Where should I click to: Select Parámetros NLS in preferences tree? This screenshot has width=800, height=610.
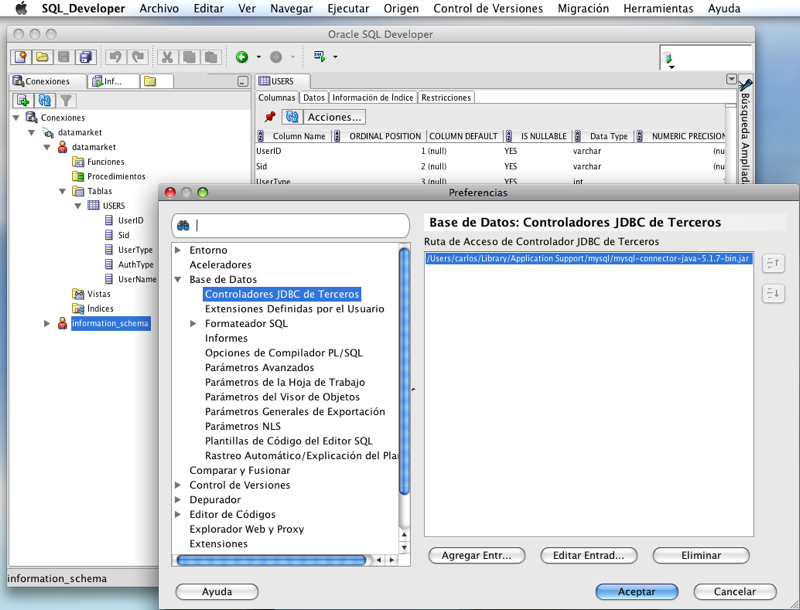coord(243,426)
